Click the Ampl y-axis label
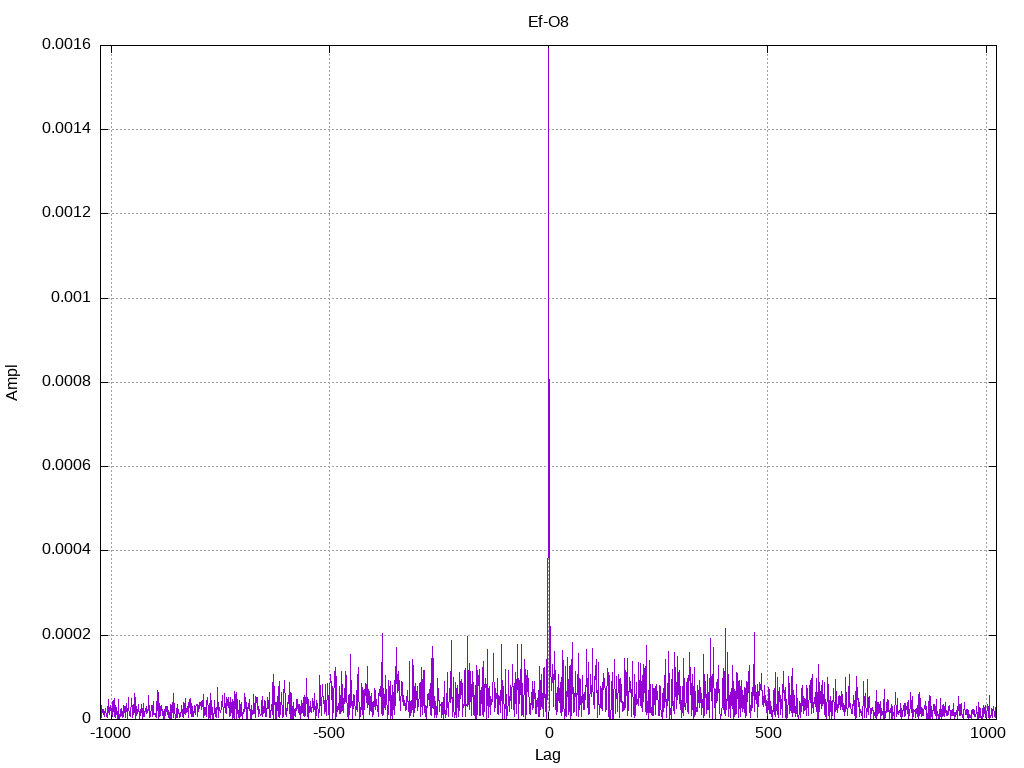The width and height of the screenshot is (1024, 768). coord(12,382)
